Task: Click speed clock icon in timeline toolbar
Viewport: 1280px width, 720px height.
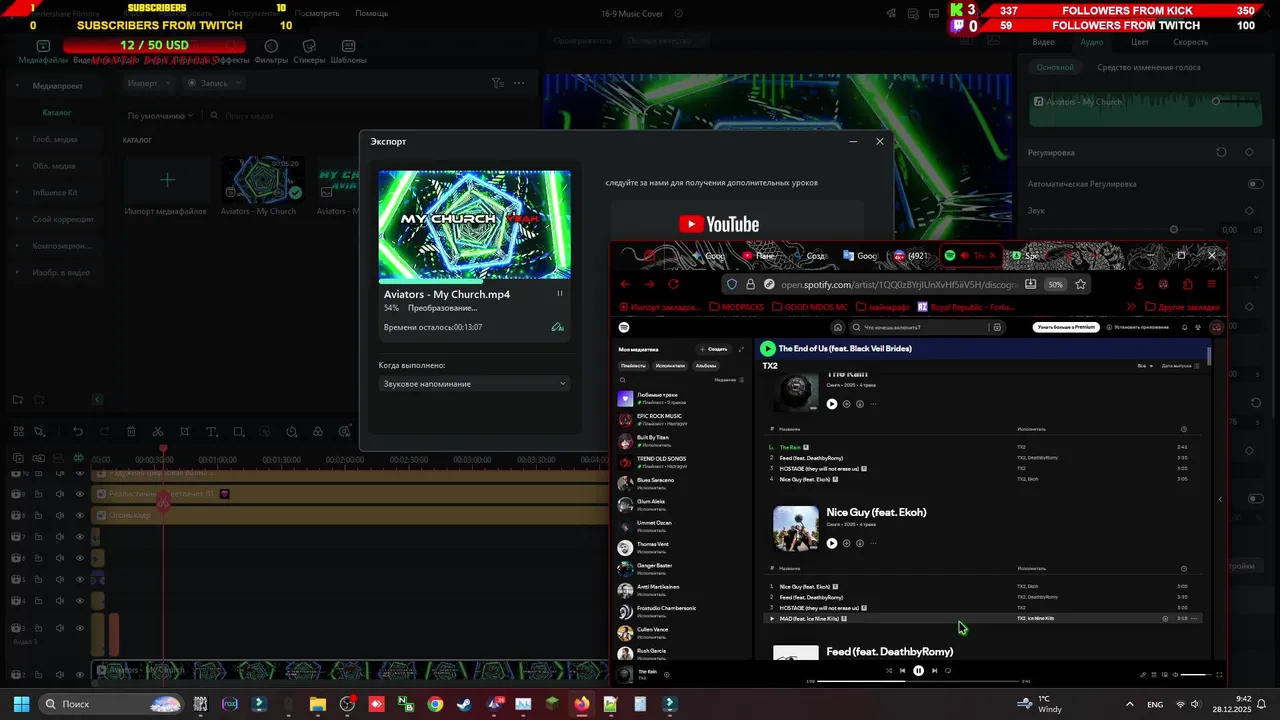Action: 292,432
